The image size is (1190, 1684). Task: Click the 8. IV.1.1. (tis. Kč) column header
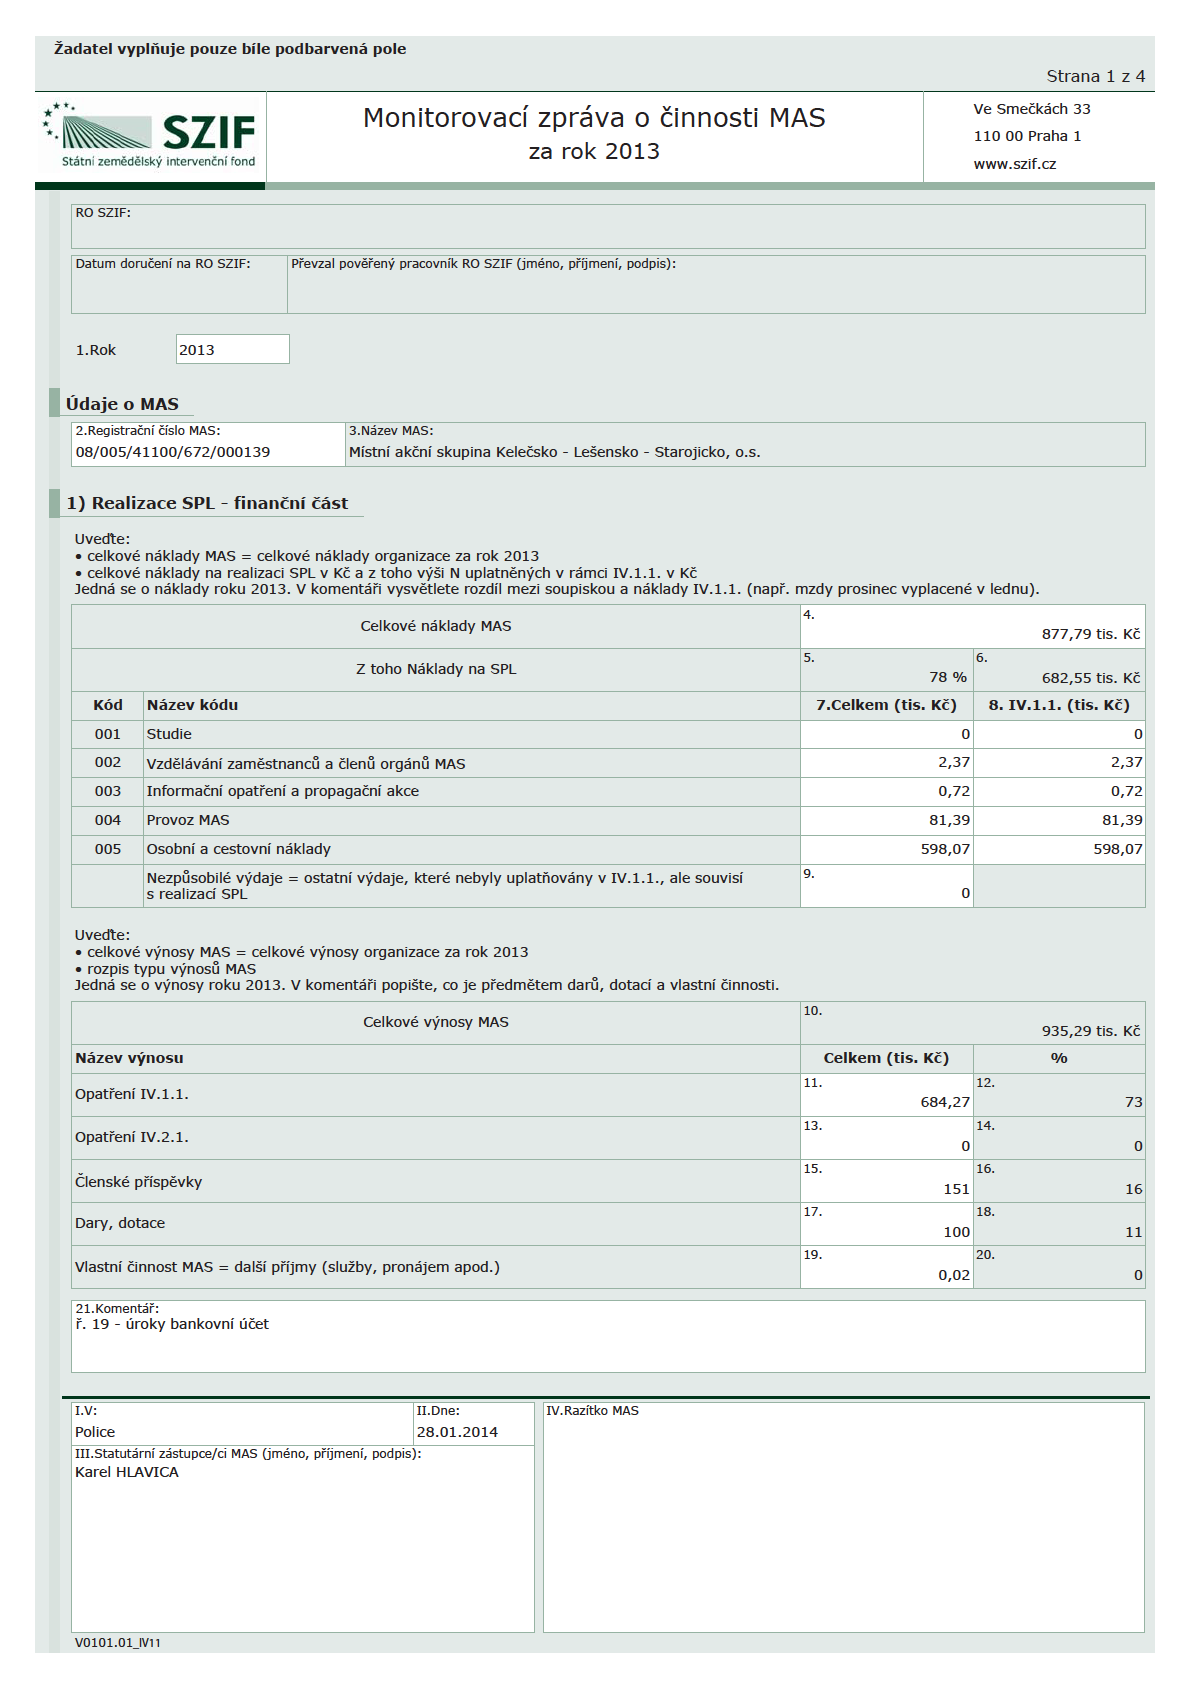[x=1059, y=705]
